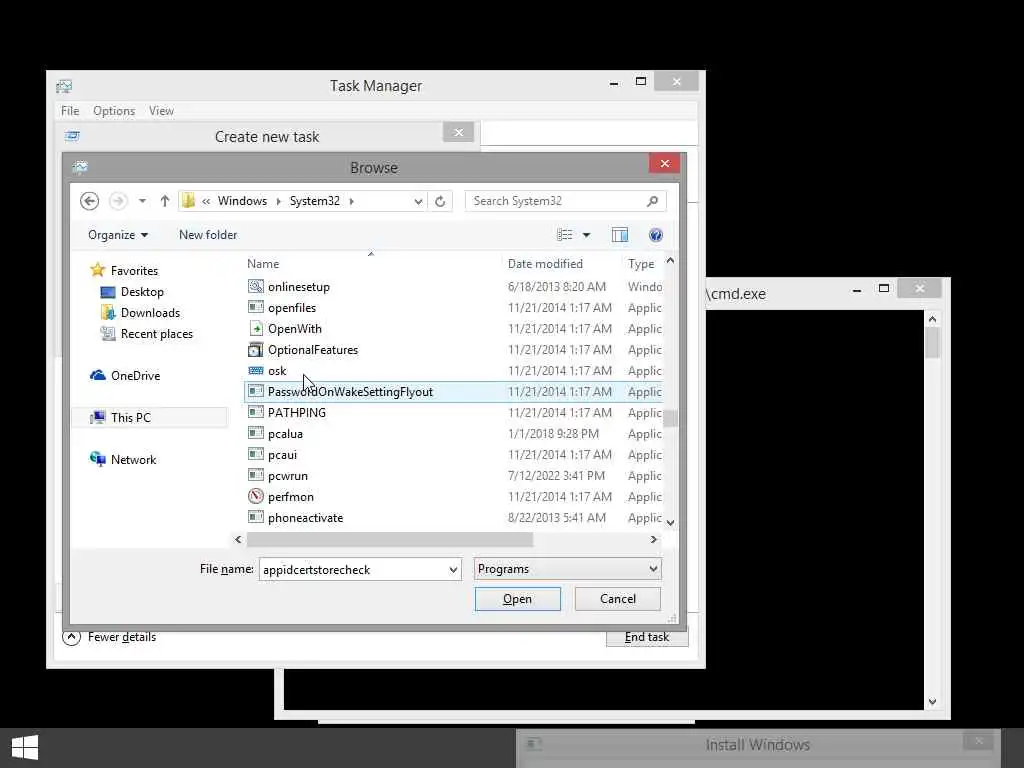Image resolution: width=1024 pixels, height=768 pixels.
Task: Click the perfmon file icon
Action: tap(256, 496)
